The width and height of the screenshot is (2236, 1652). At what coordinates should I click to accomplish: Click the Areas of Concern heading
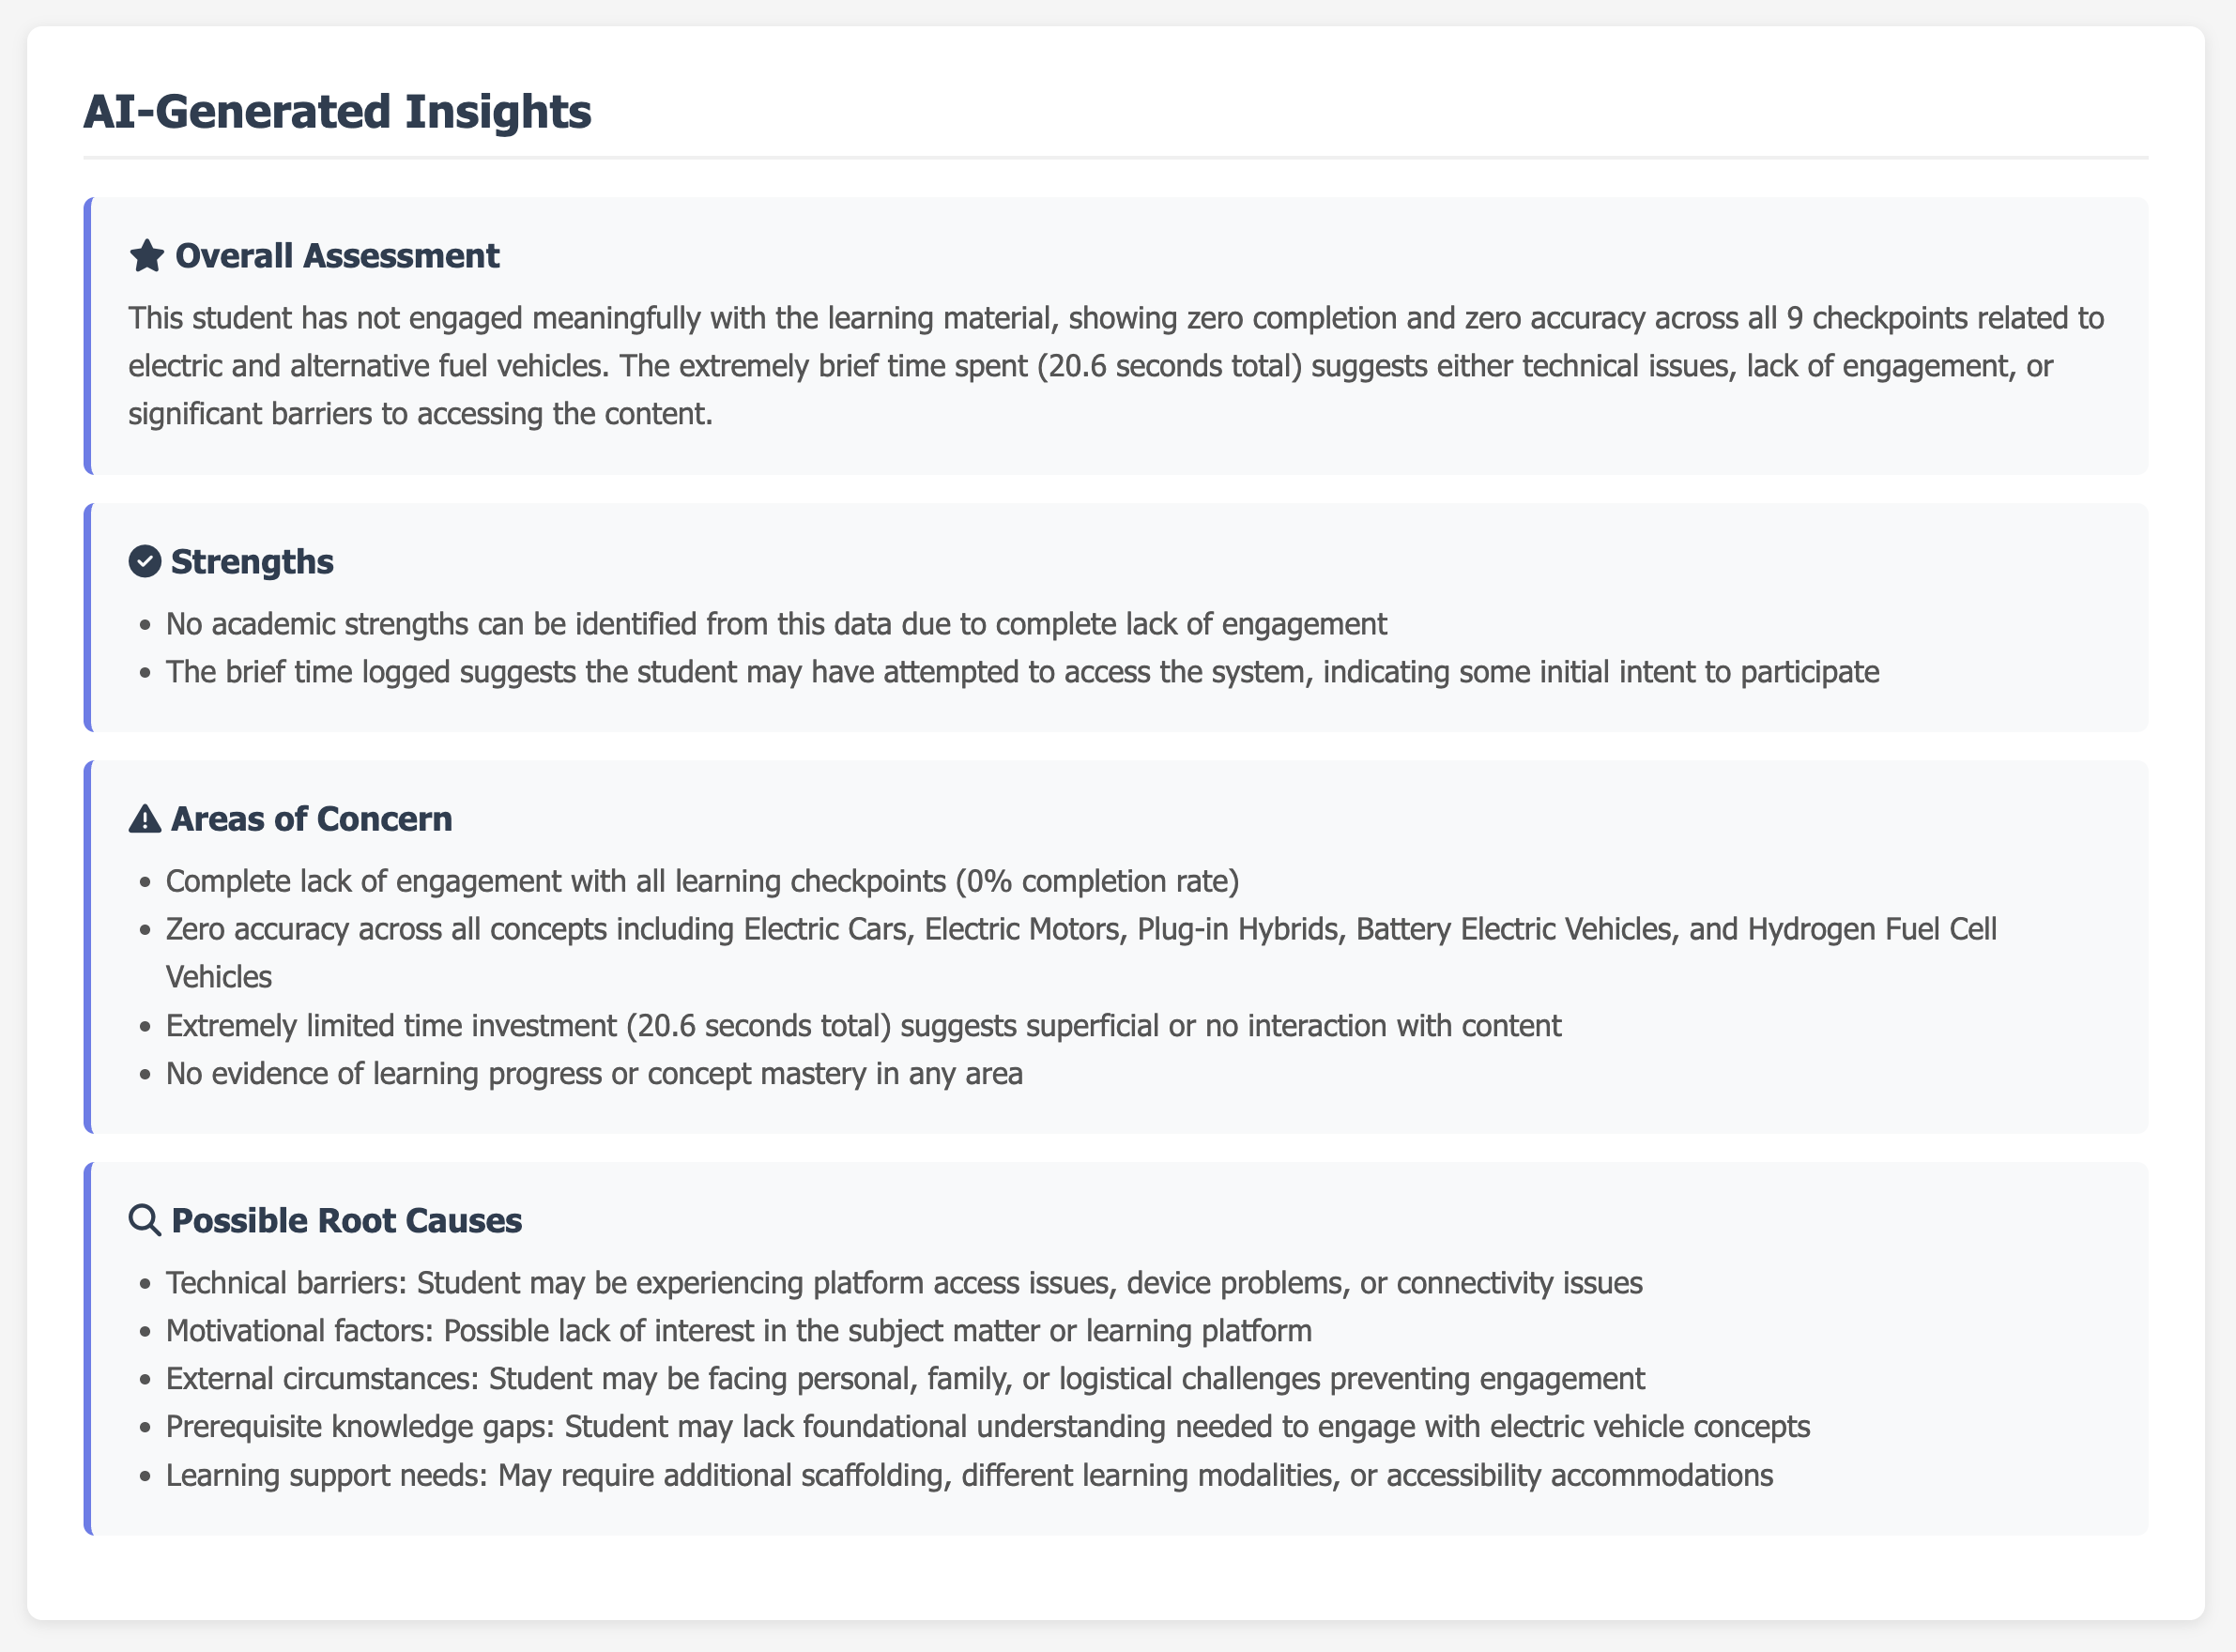(311, 819)
